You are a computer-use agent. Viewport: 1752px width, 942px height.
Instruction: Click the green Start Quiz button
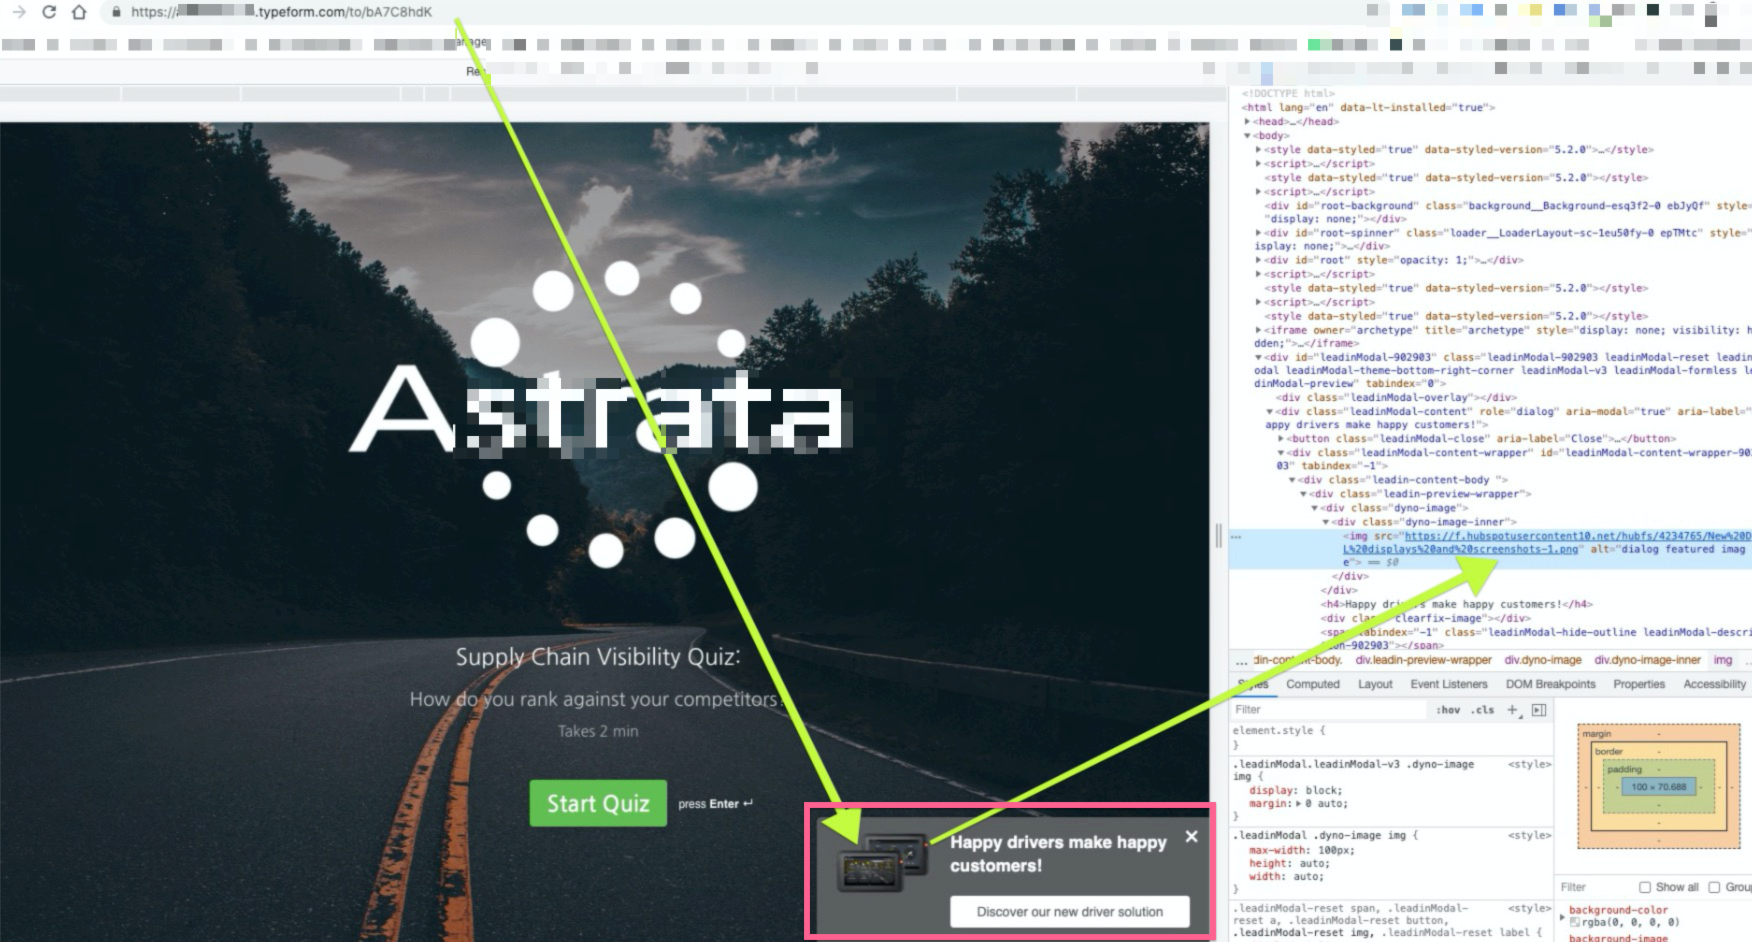point(598,804)
